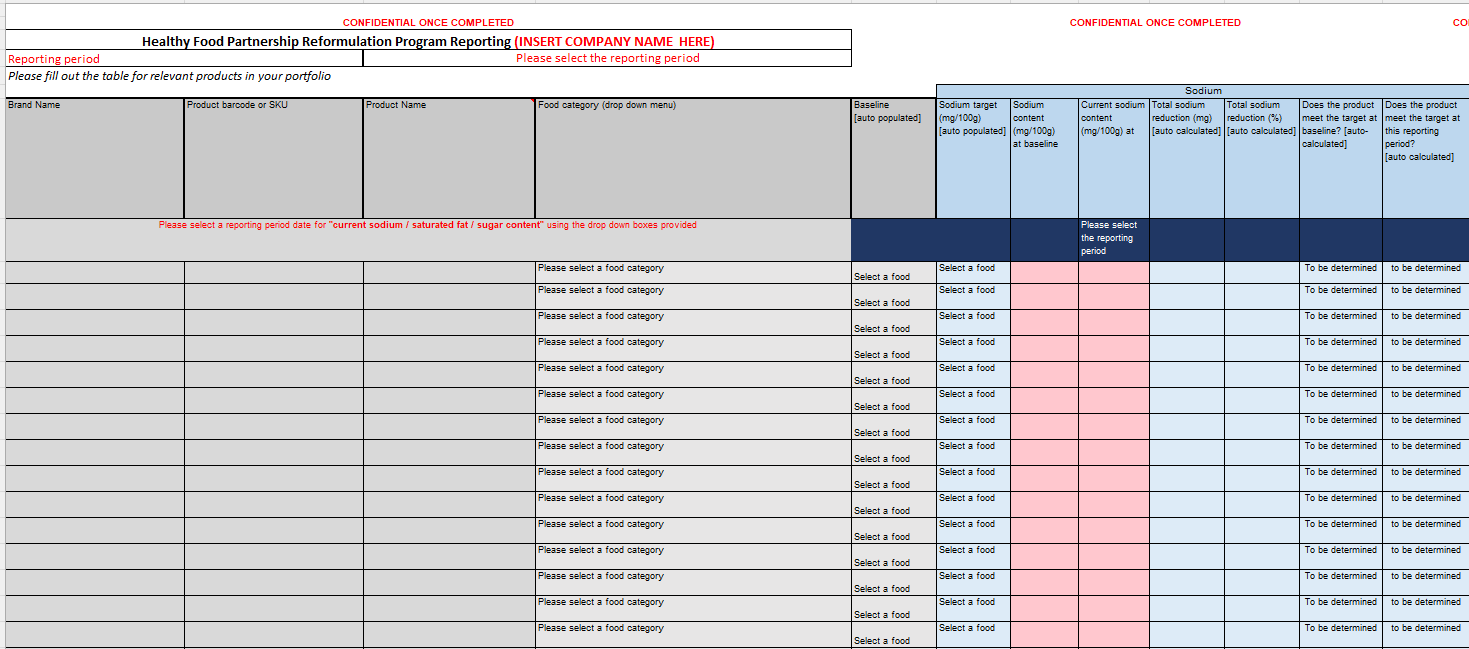Viewport: 1469px width, 649px height.
Task: Click the "meet the target at baseline?" header
Action: [1341, 158]
